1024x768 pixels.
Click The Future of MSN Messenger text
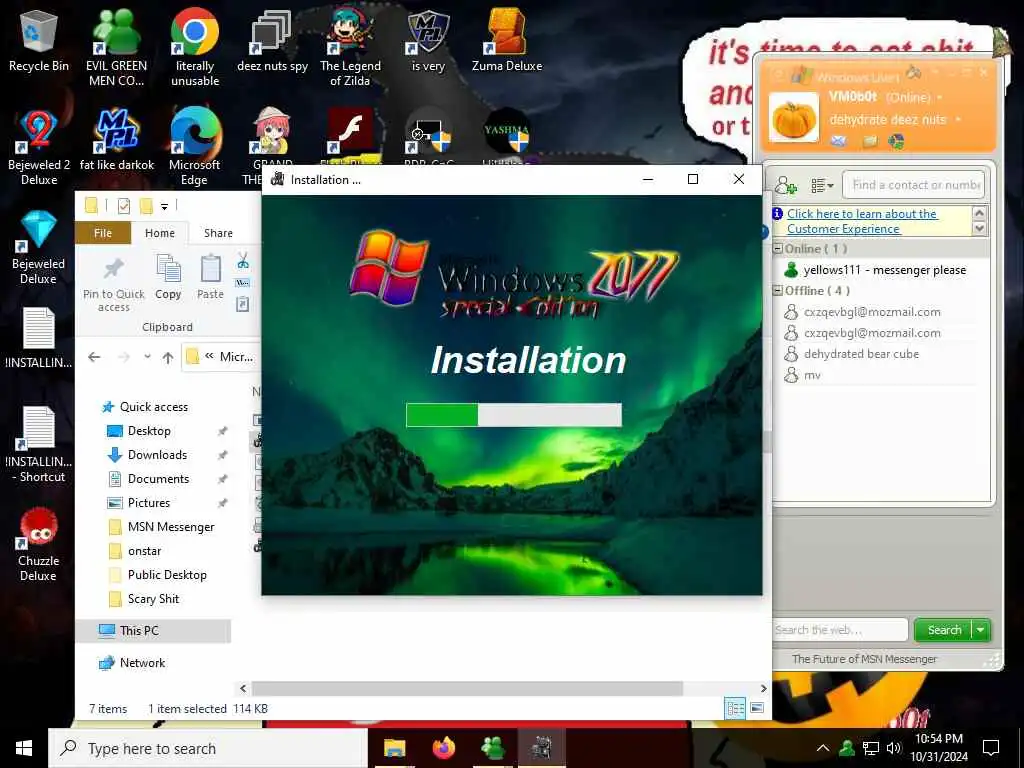pyautogui.click(x=864, y=659)
